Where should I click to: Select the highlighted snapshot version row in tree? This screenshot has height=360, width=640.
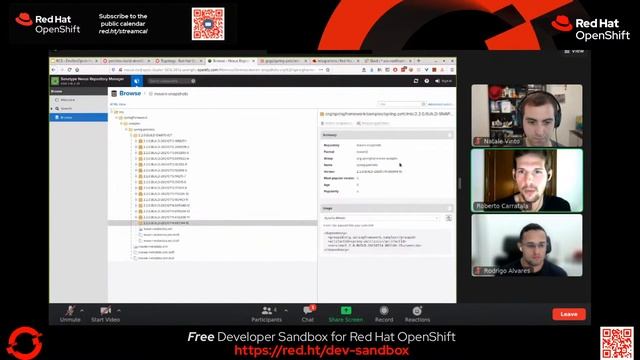pos(212,223)
